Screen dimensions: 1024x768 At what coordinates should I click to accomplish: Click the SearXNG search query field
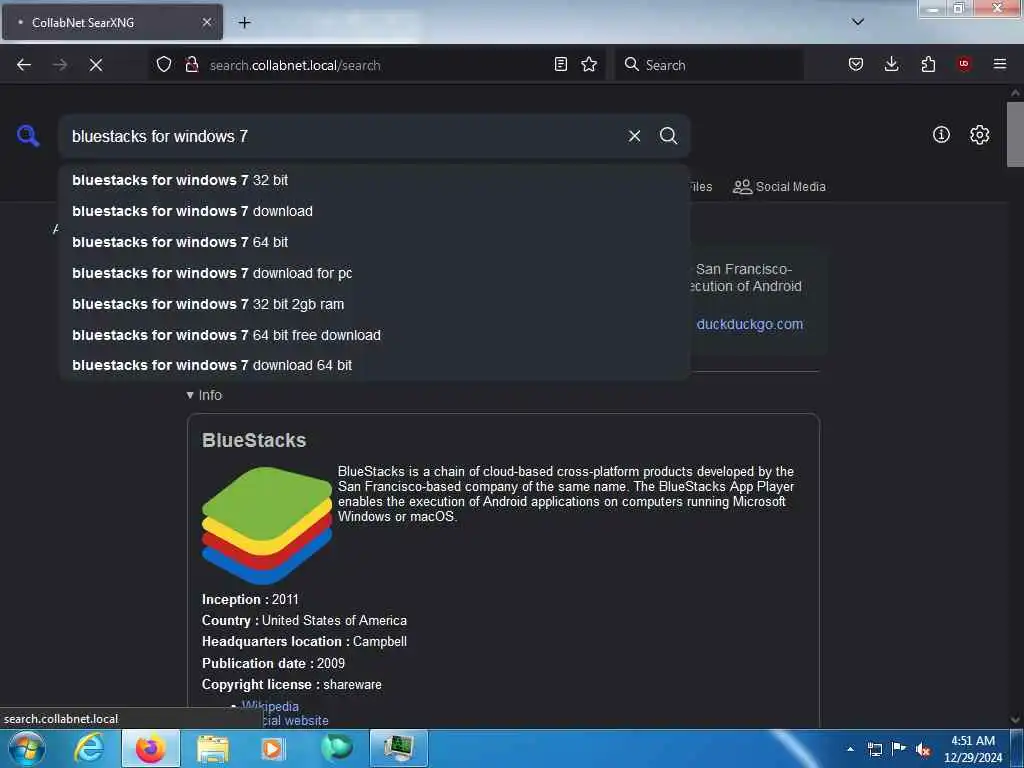[x=343, y=136]
